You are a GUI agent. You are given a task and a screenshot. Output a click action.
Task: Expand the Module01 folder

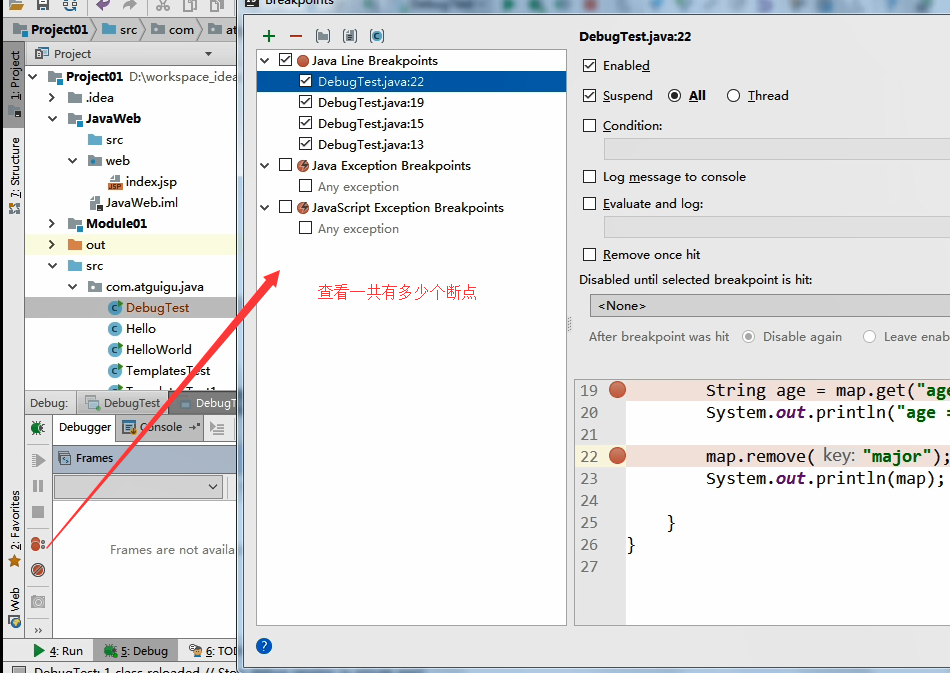point(52,224)
